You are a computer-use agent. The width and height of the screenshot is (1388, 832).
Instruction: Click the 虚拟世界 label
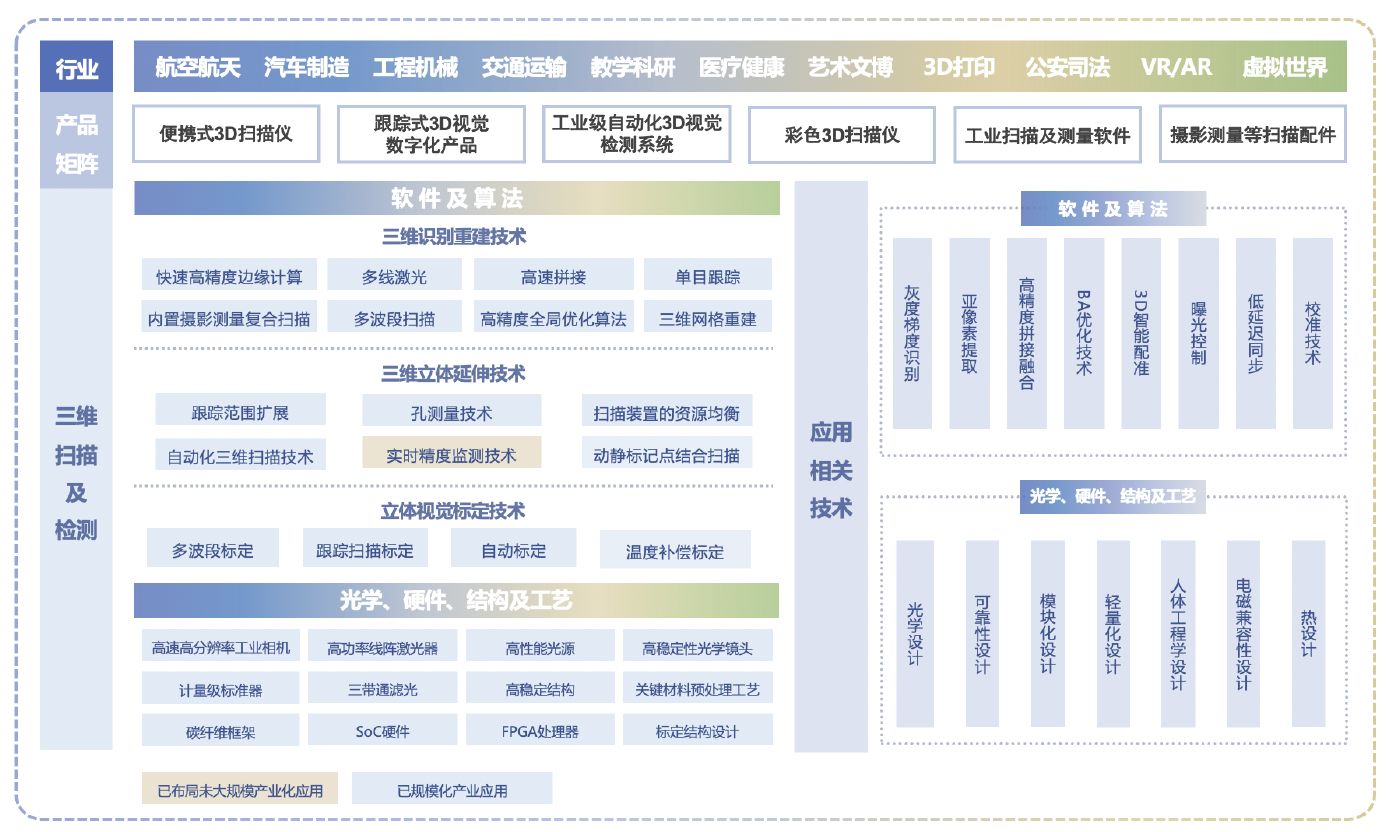tap(1285, 68)
